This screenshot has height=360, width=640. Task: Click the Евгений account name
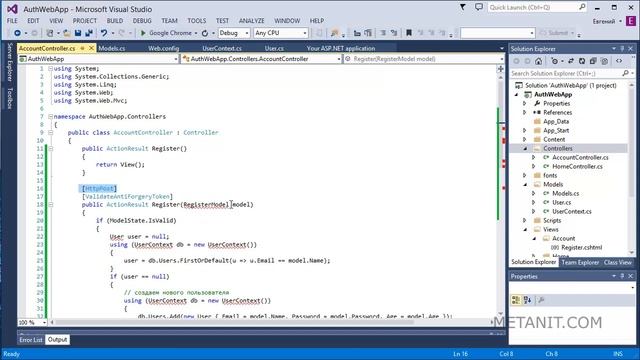[x=604, y=21]
